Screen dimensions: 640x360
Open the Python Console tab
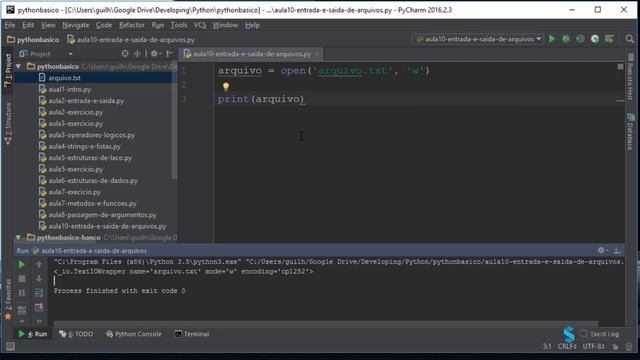pyautogui.click(x=134, y=334)
